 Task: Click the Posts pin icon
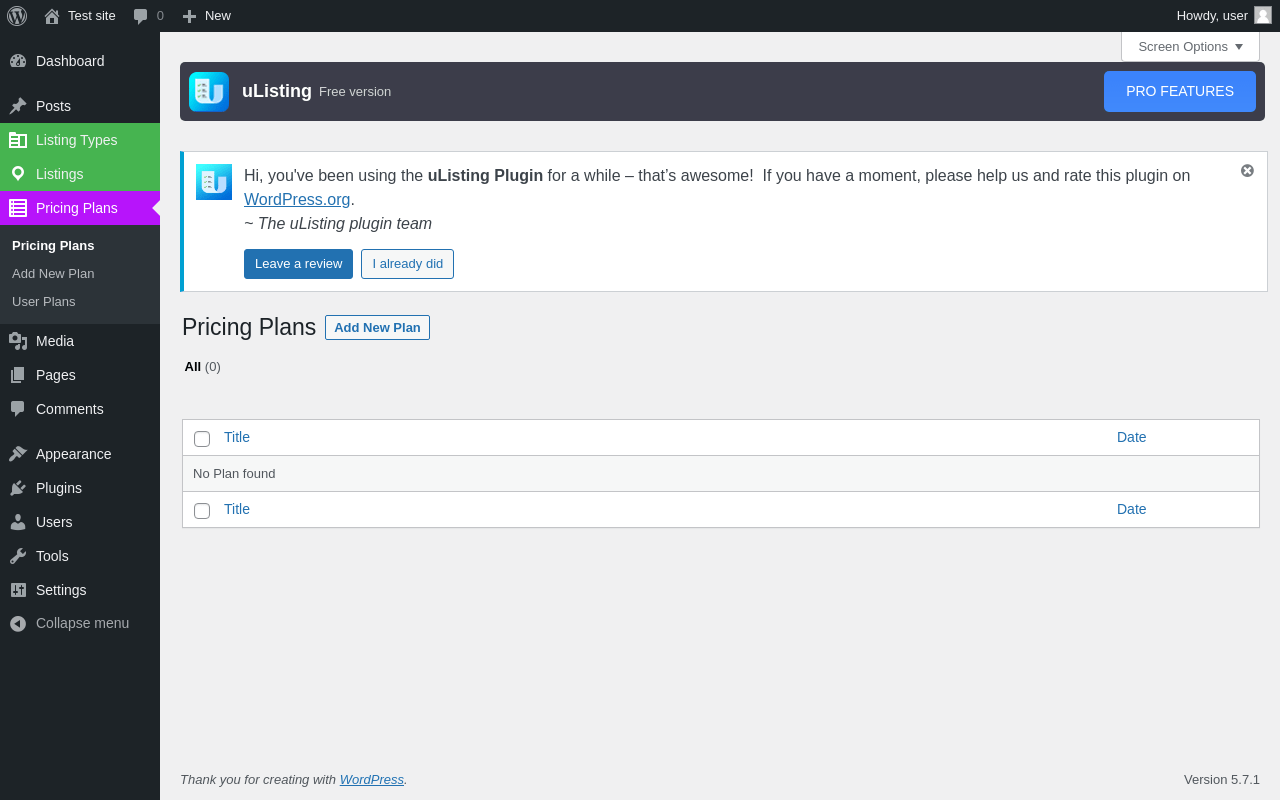point(18,106)
